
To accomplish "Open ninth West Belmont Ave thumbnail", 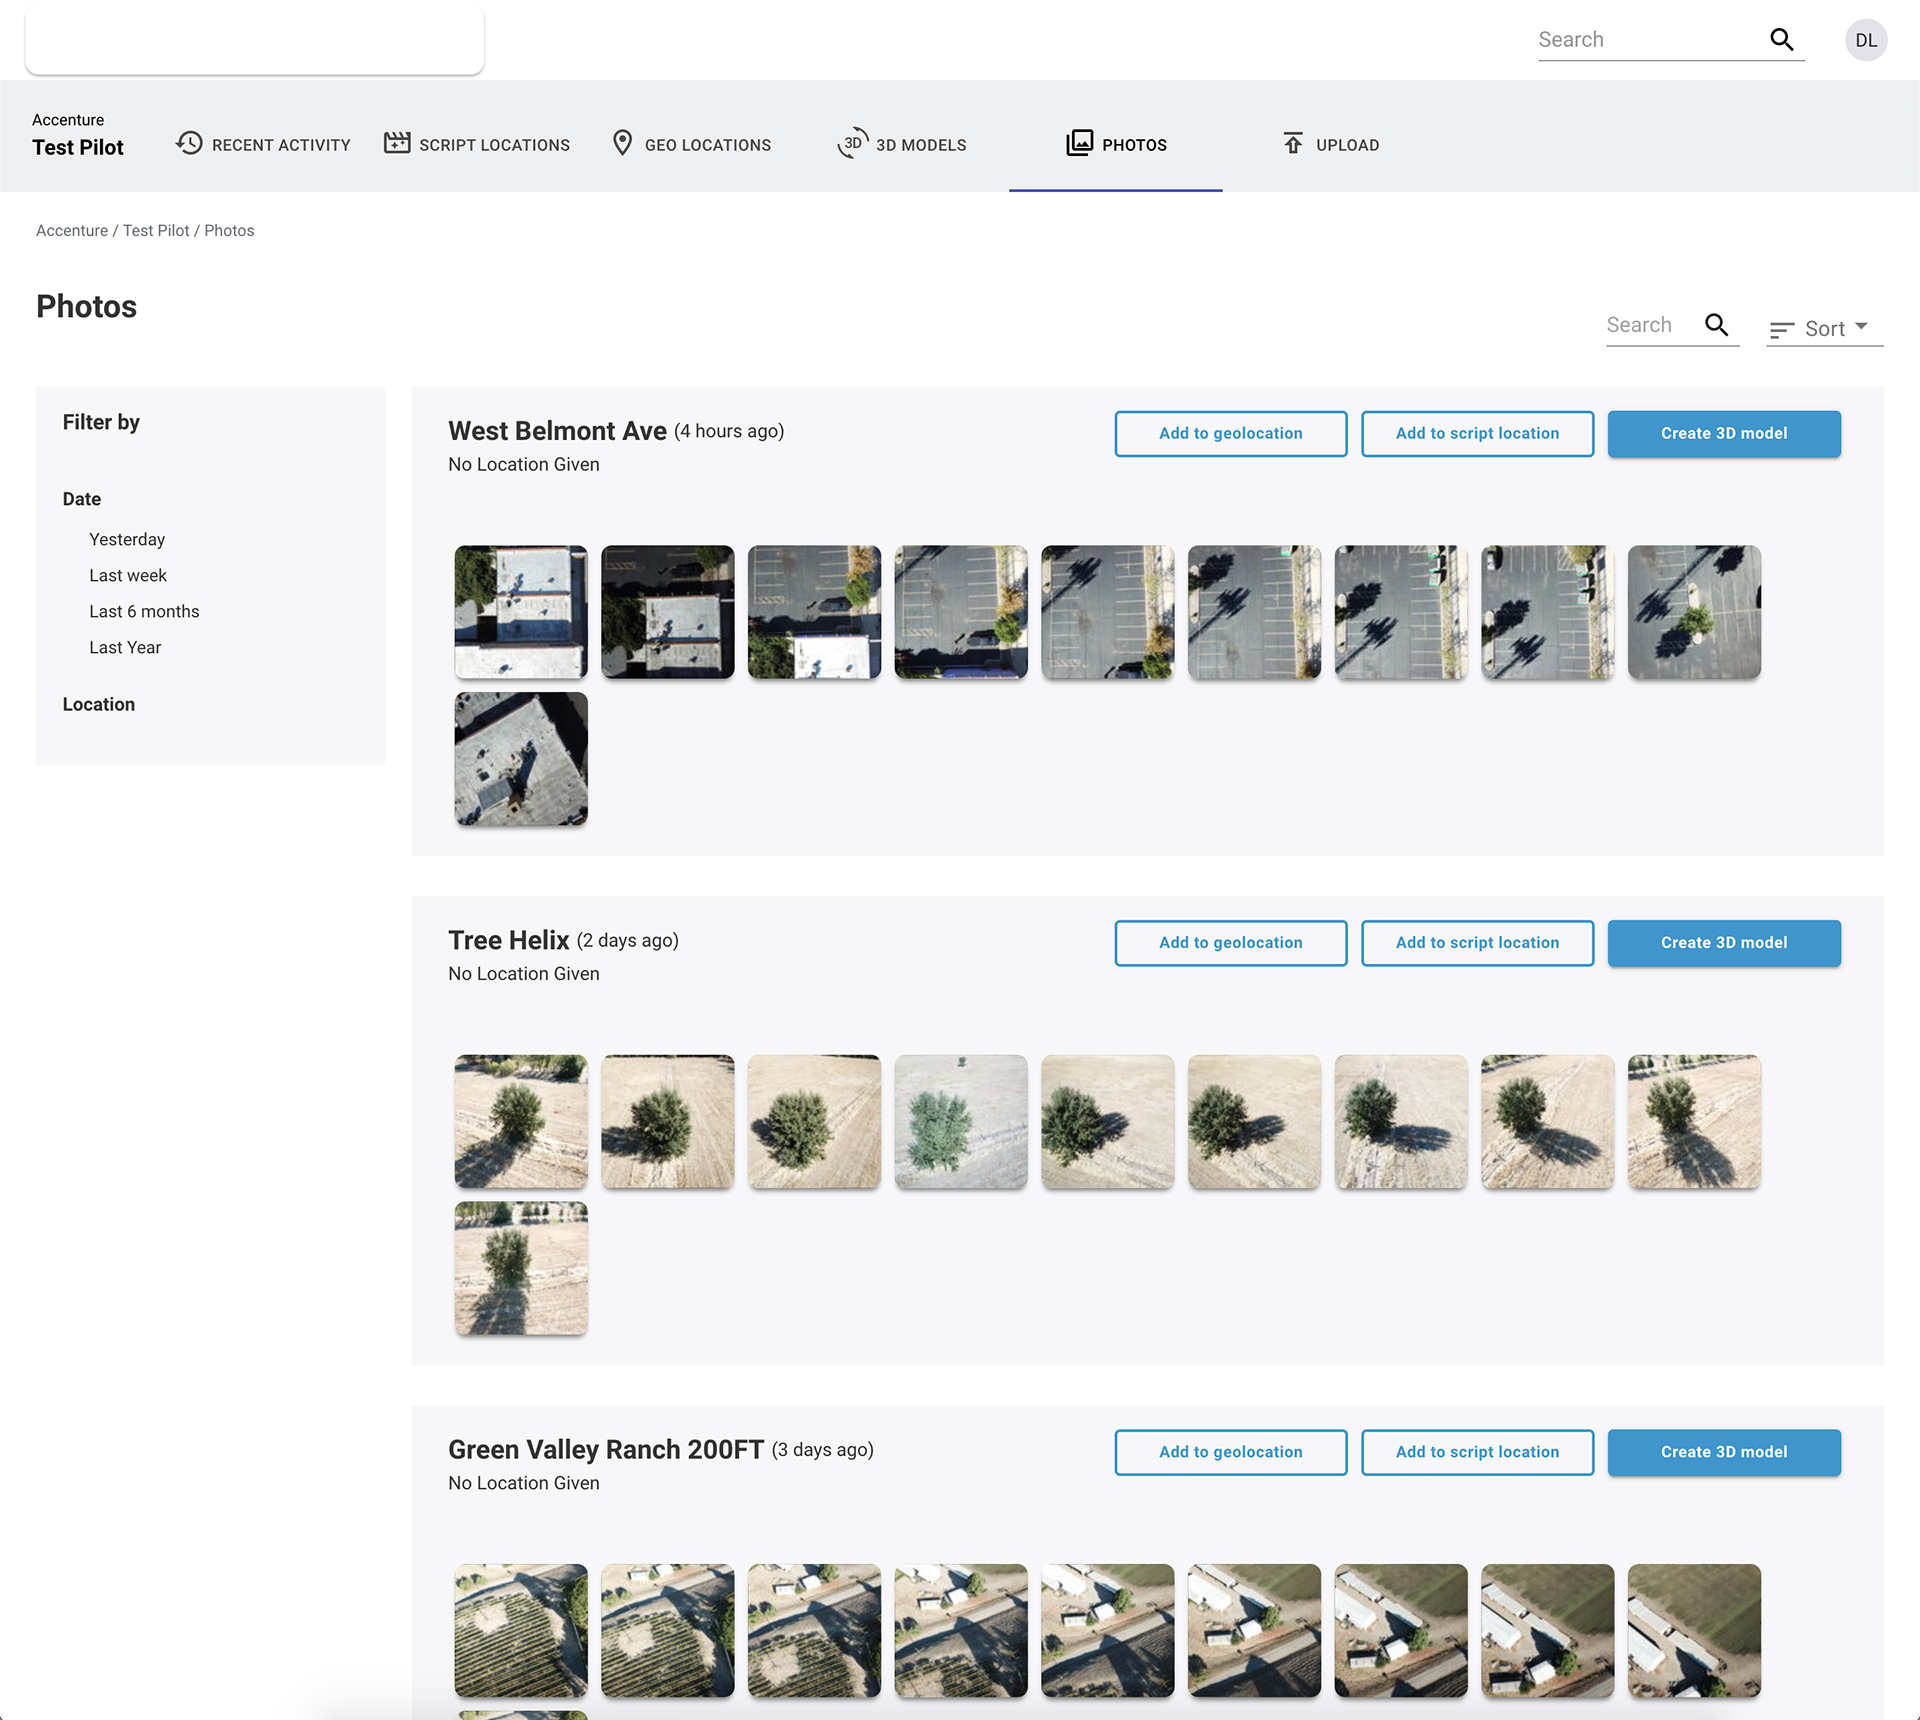I will [1694, 611].
